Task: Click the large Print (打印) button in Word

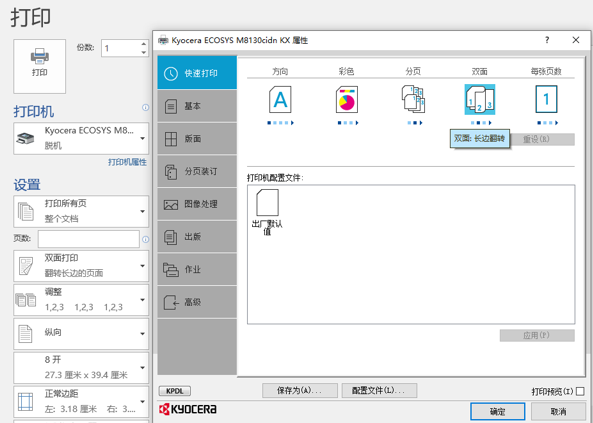Action: click(39, 66)
